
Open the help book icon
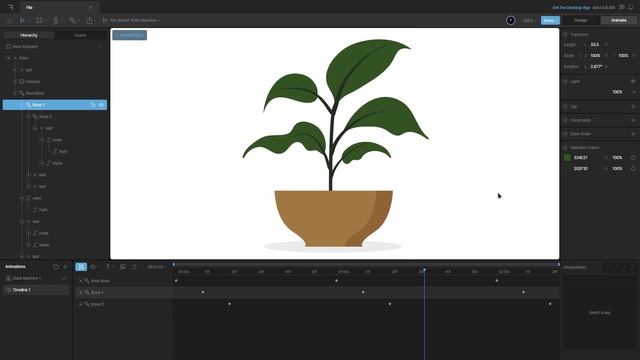pyautogui.click(x=622, y=7)
